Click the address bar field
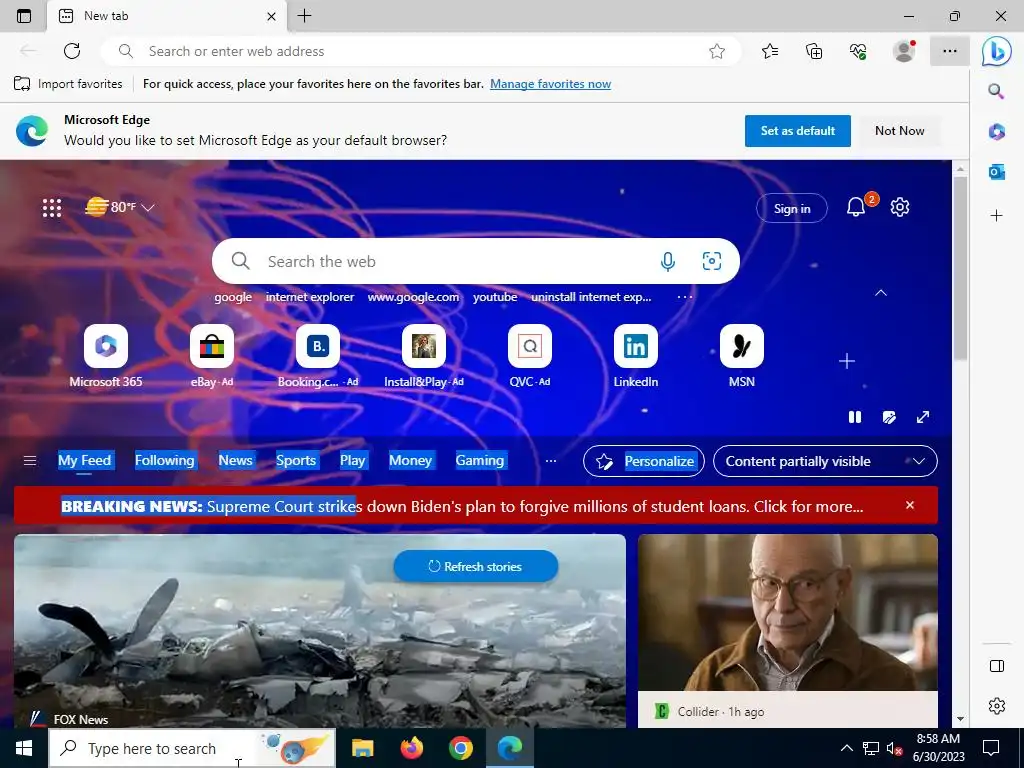The height and width of the screenshot is (768, 1024). pyautogui.click(x=421, y=51)
